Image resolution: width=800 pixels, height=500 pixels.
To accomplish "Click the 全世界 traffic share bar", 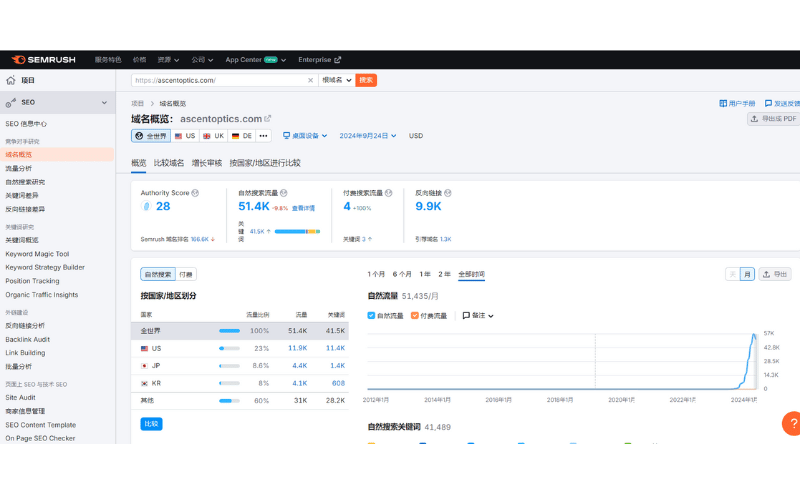I will [x=230, y=331].
